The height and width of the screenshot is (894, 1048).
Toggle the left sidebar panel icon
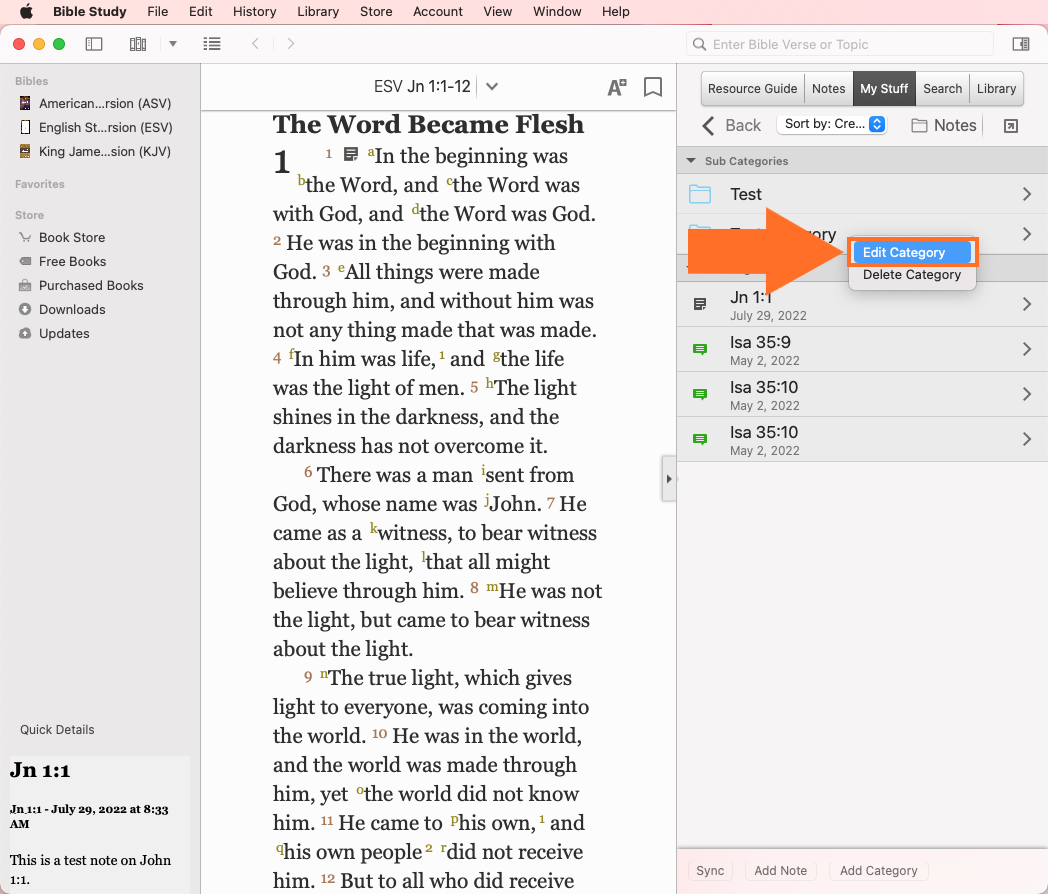coord(94,44)
